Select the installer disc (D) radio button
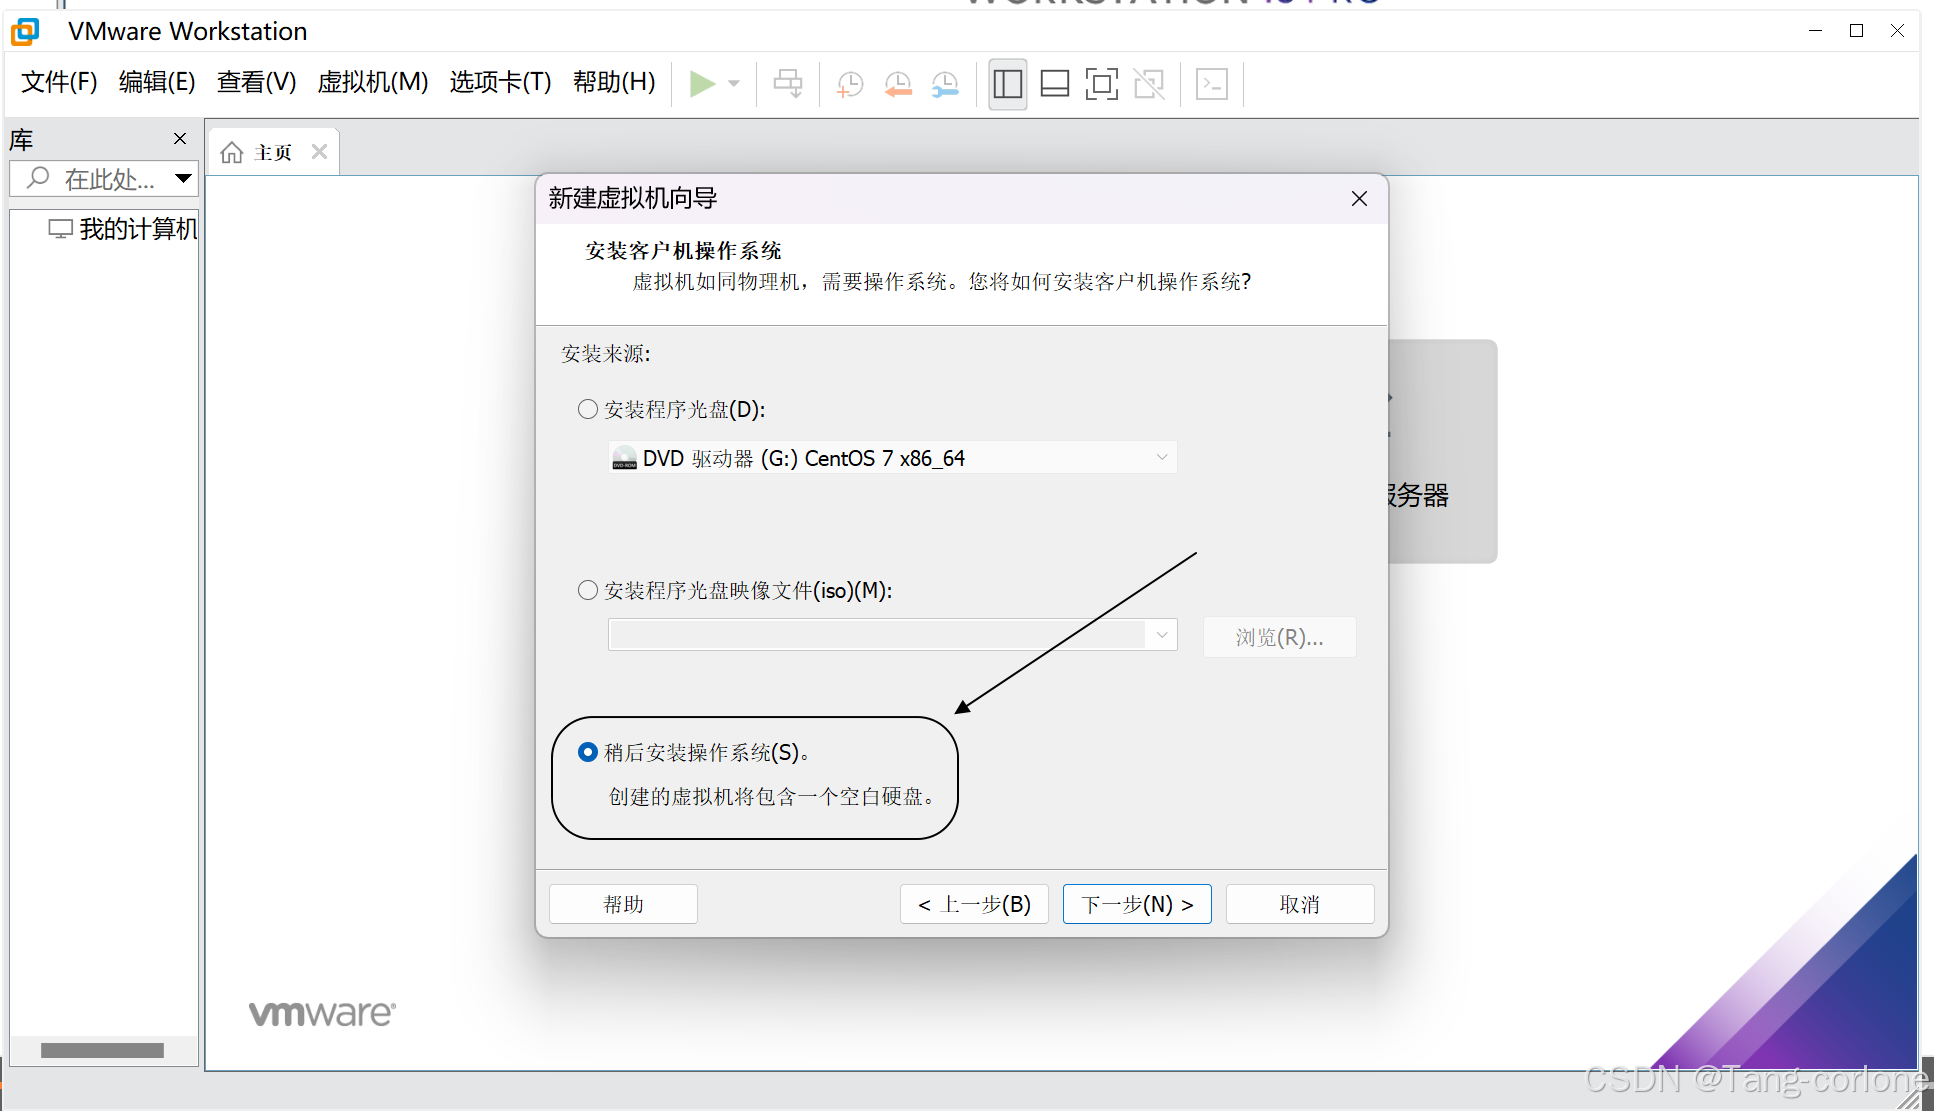This screenshot has height=1111, width=1934. point(588,409)
